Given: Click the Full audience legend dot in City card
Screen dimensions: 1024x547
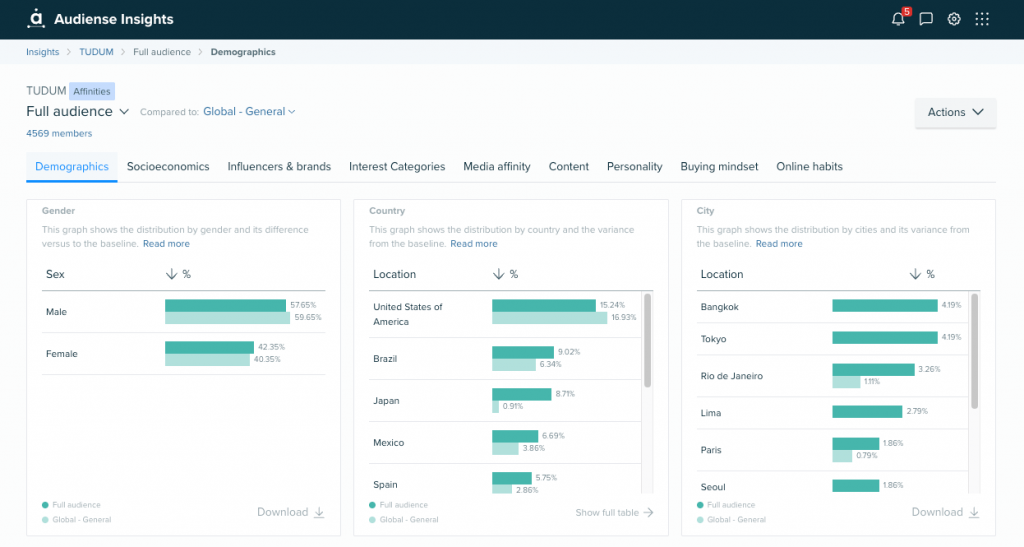Looking at the screenshot, I should click(700, 505).
